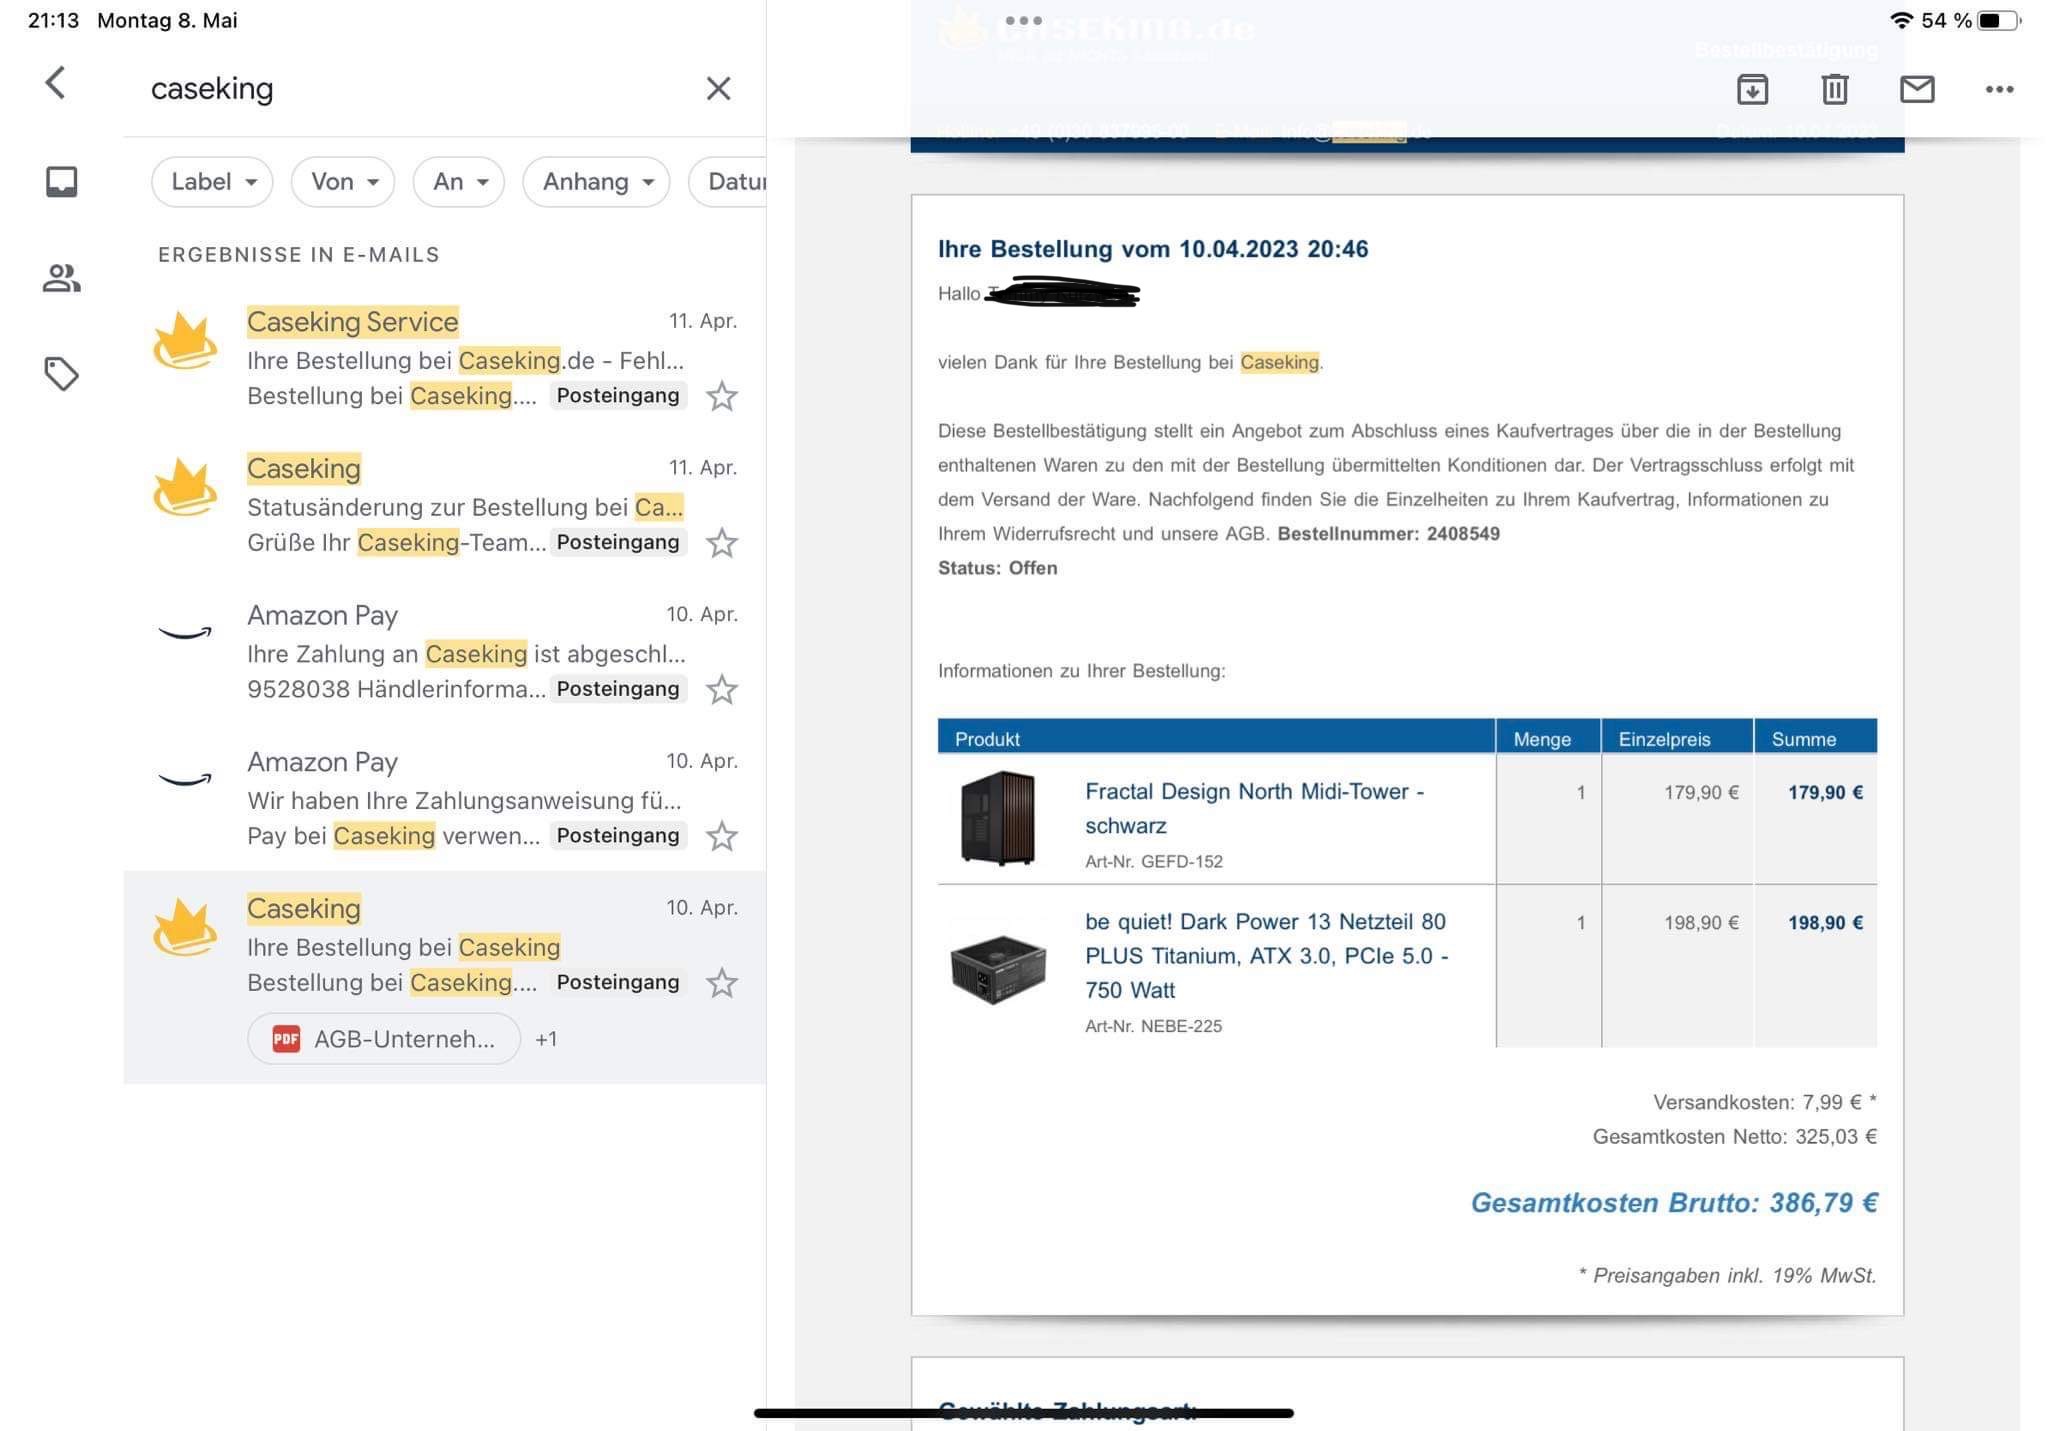Expand the Label filter dropdown
This screenshot has width=2048, height=1431.
point(213,182)
